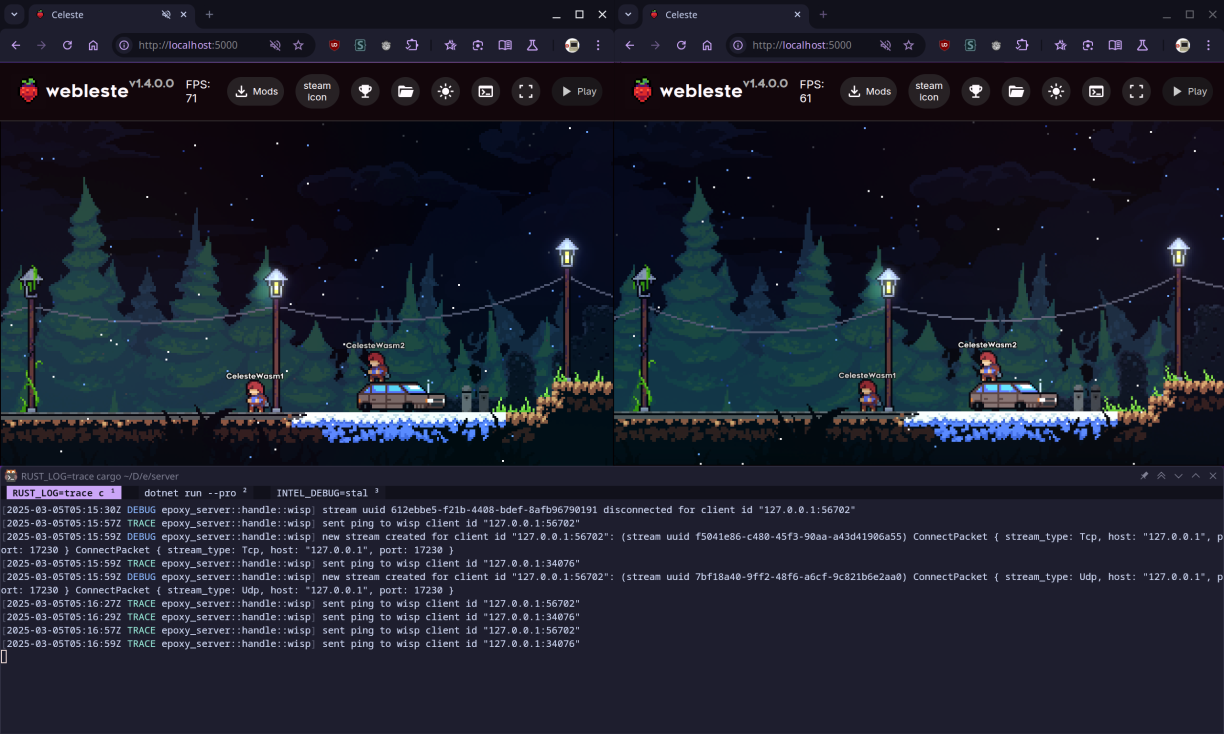Open a new tab in the left browser
1224x734 pixels.
pos(209,15)
